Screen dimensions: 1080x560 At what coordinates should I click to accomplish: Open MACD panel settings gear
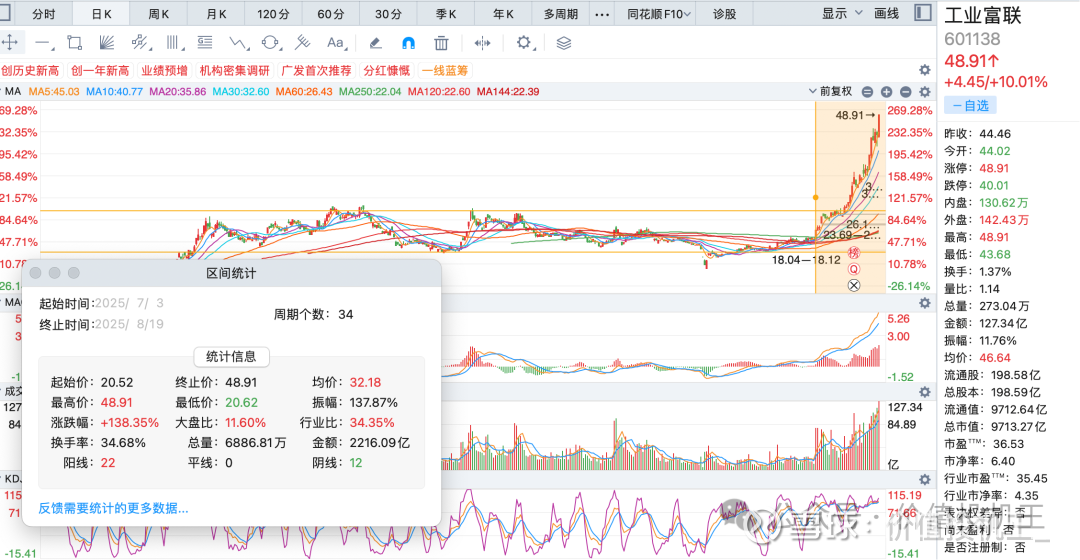tap(924, 303)
